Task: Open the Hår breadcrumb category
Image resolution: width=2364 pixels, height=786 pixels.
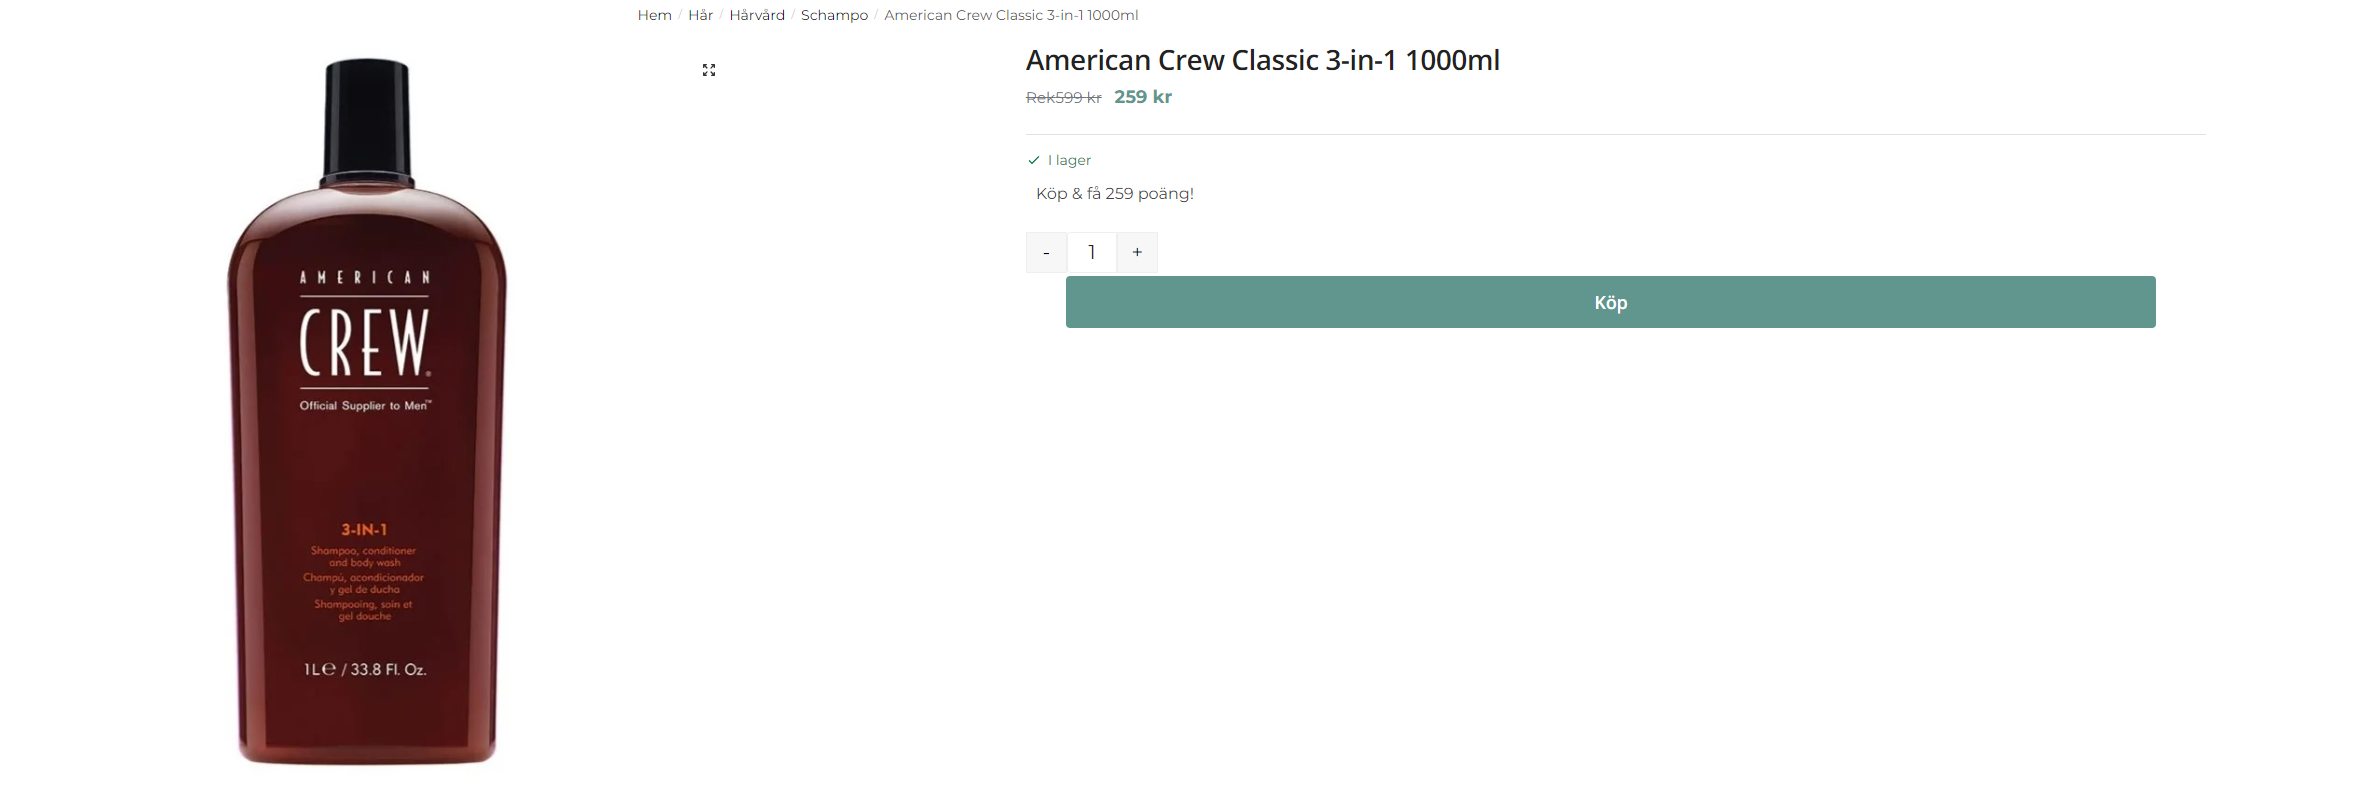Action: coord(700,15)
